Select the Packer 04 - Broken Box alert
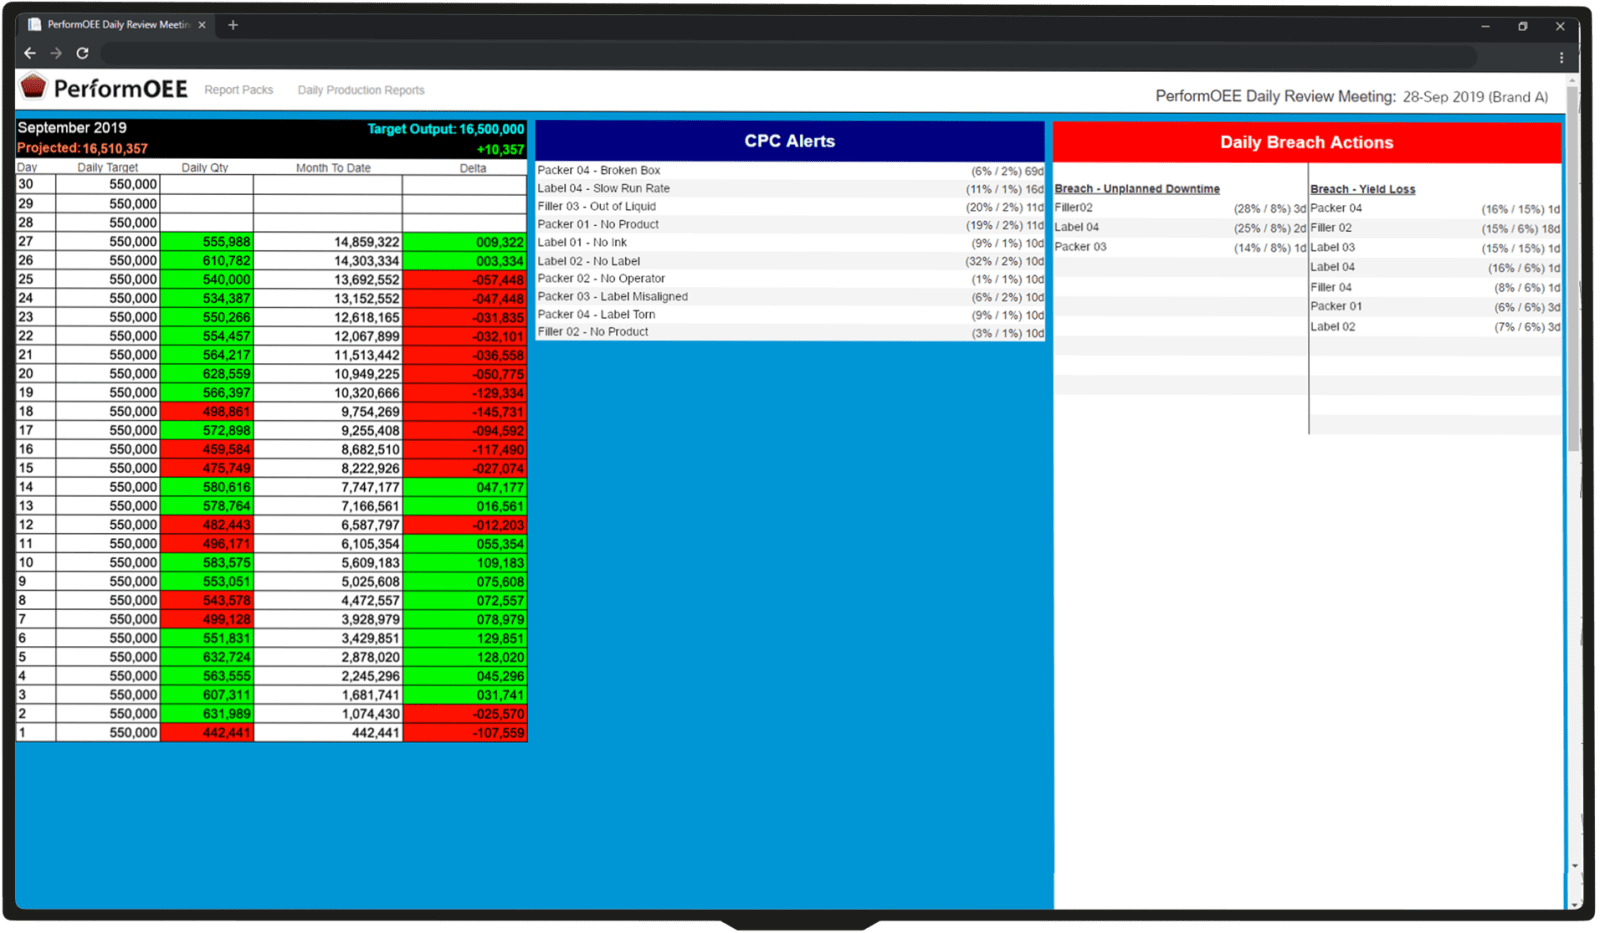This screenshot has width=1600, height=933. (599, 171)
